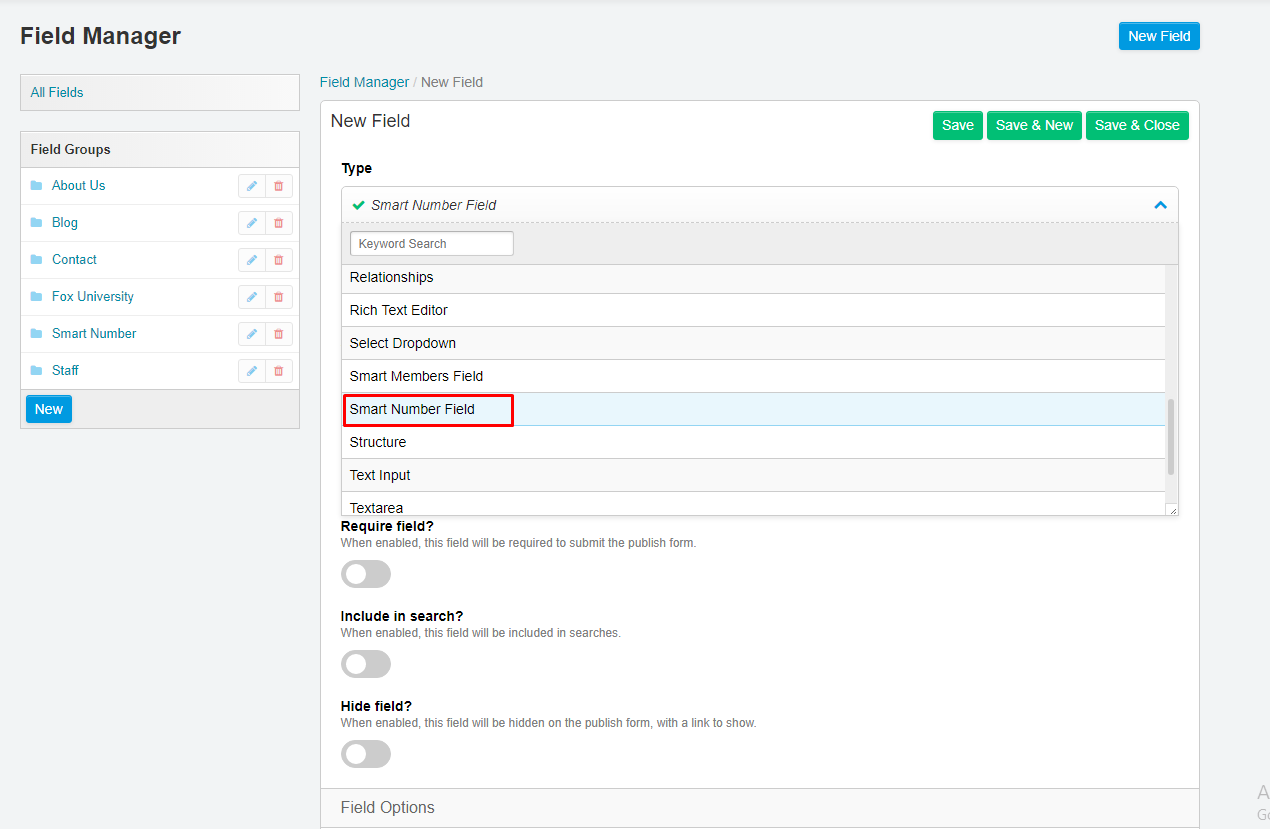Delete the Blog field group via trash icon
This screenshot has height=829, width=1270.
pos(279,223)
